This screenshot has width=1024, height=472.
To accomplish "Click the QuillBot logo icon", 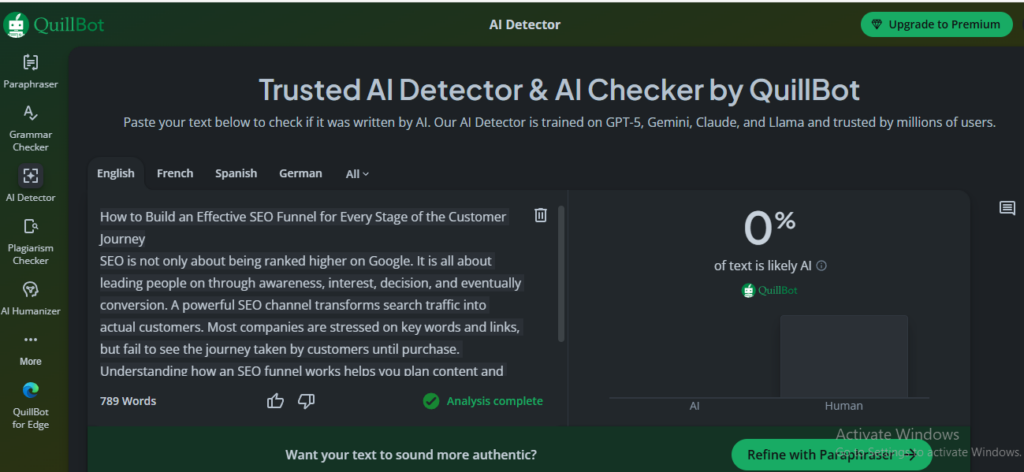I will click(x=16, y=24).
